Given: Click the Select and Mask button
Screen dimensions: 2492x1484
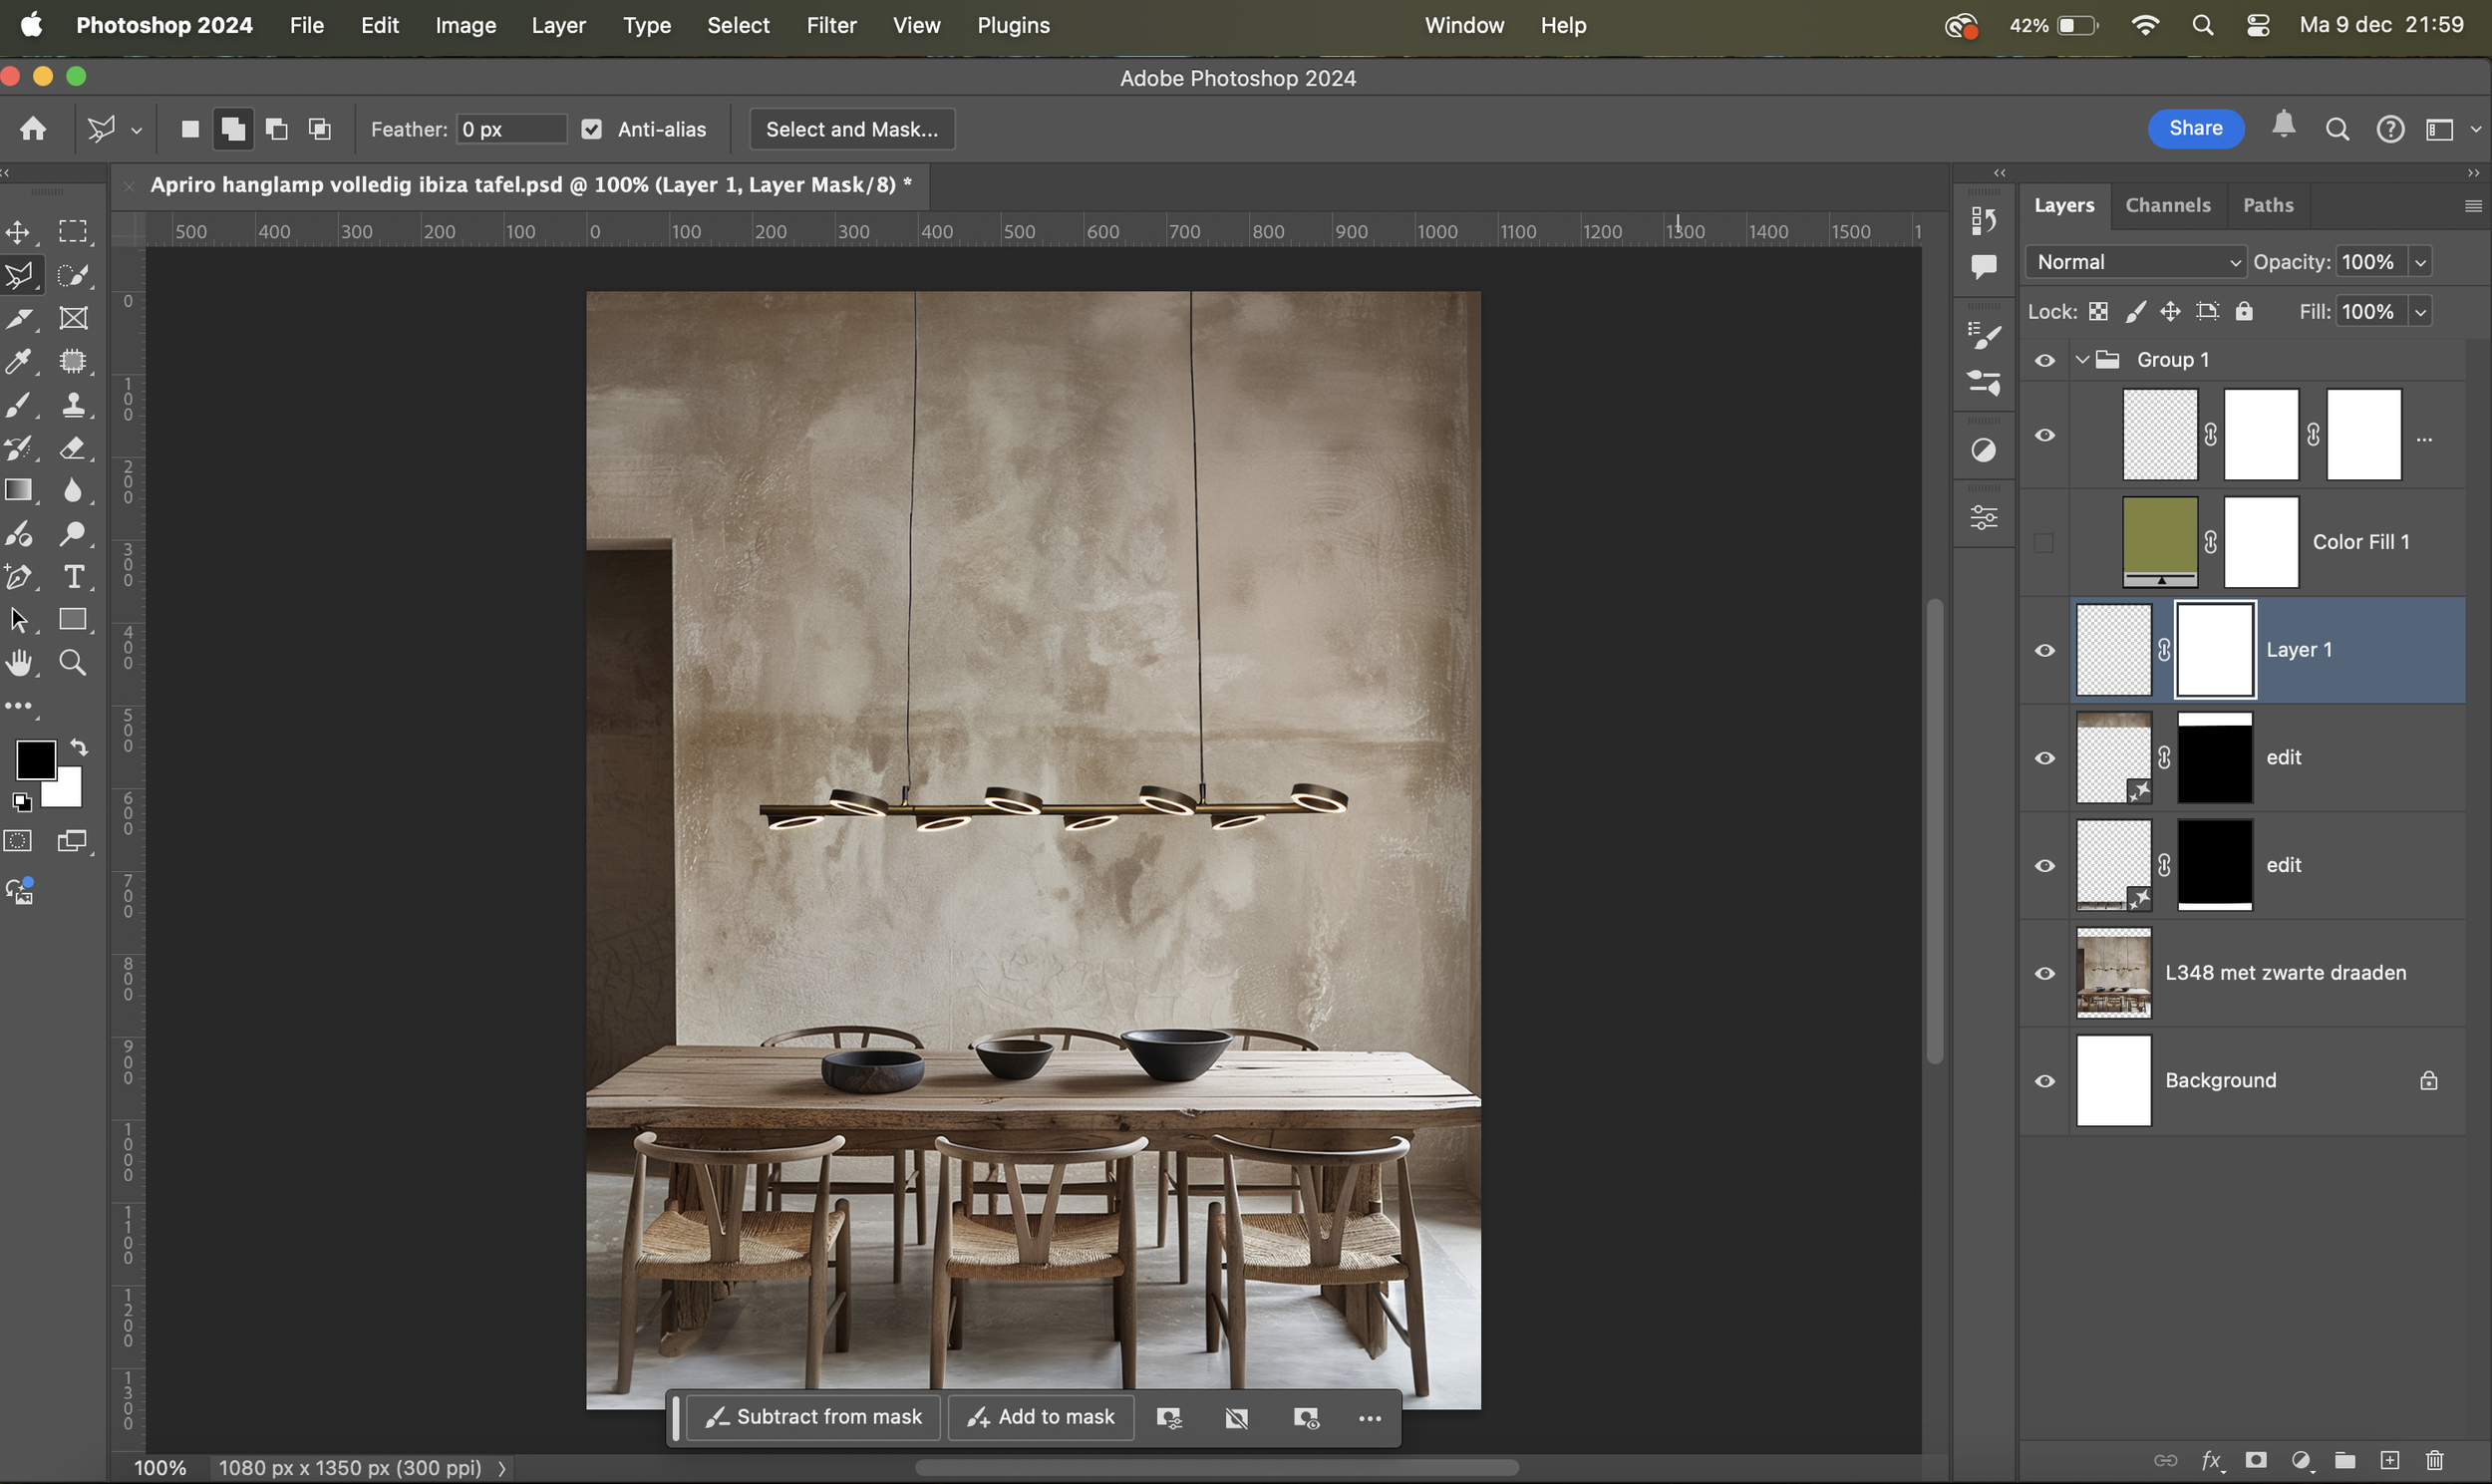Looking at the screenshot, I should tap(852, 129).
